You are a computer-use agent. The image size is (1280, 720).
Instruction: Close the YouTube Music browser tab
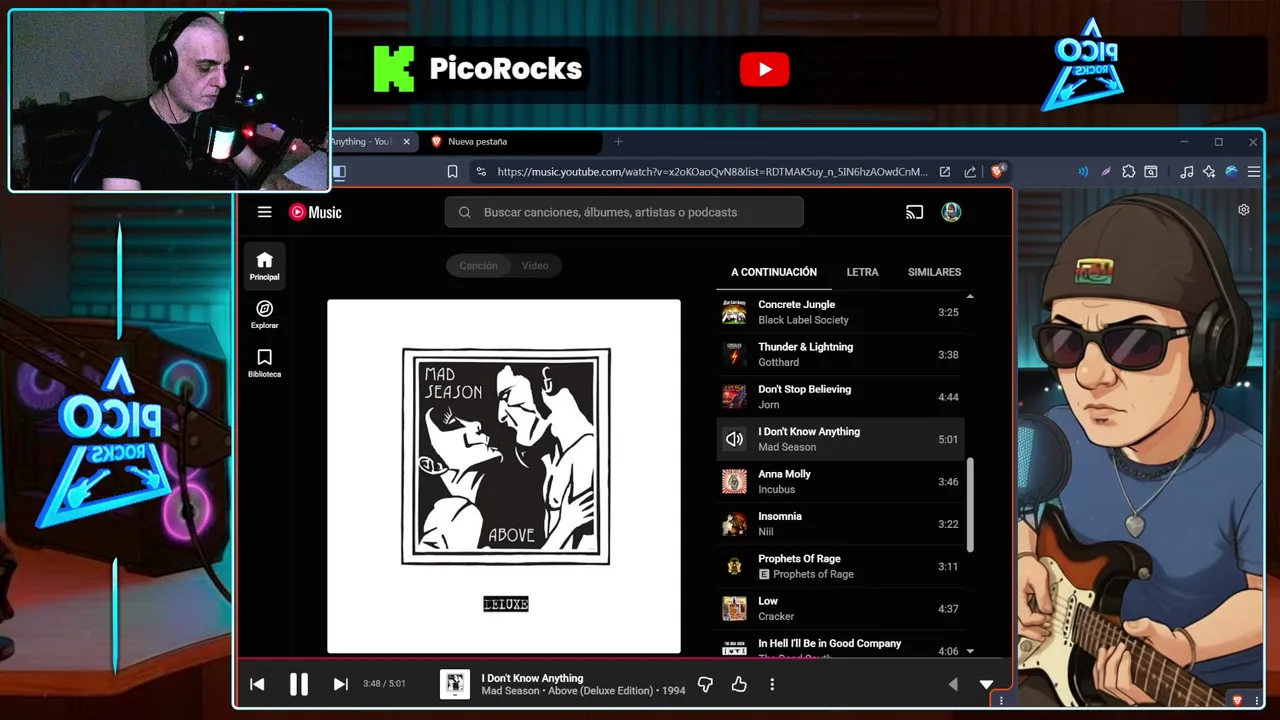[x=406, y=142]
